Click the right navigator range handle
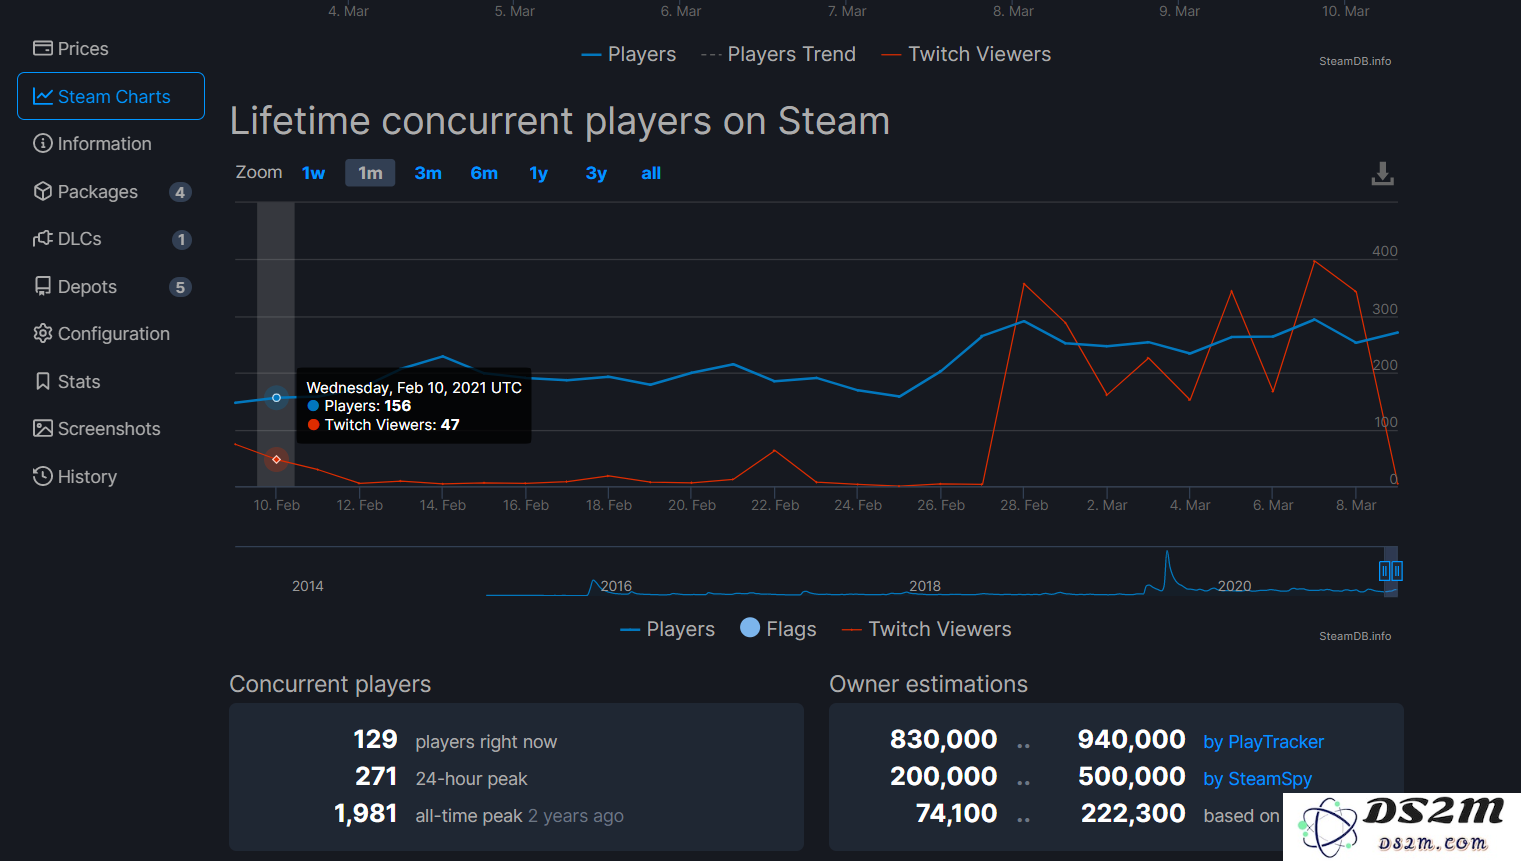The height and width of the screenshot is (861, 1521). coord(1397,571)
